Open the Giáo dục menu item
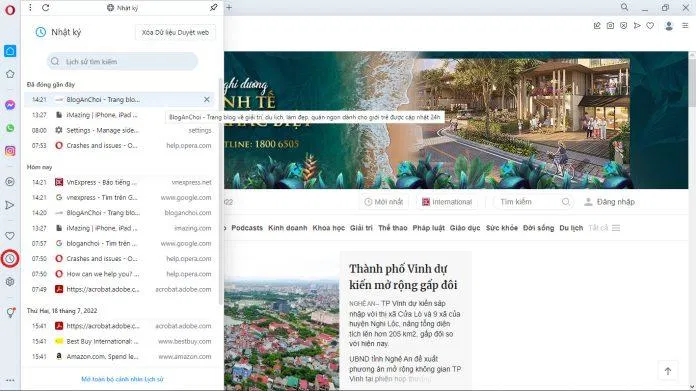 tap(465, 228)
